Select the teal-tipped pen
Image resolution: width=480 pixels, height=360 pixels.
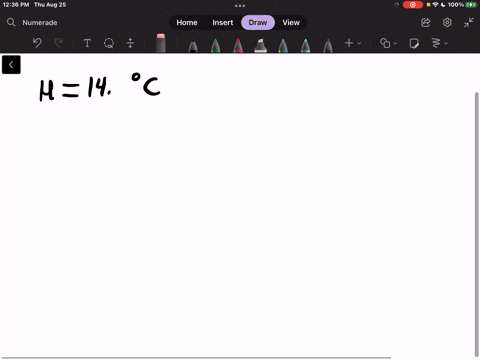[305, 46]
